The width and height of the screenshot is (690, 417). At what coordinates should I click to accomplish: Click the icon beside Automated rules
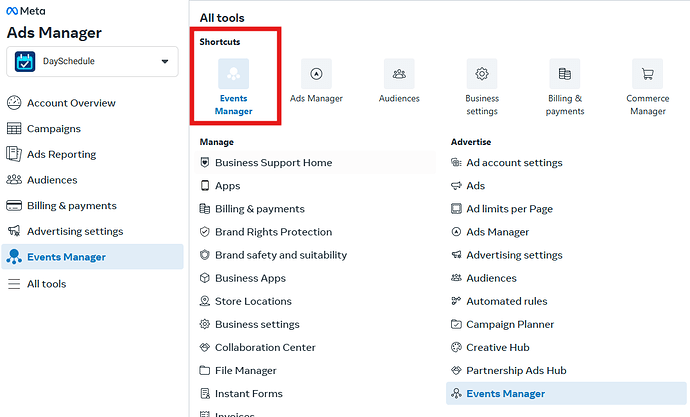tap(456, 301)
